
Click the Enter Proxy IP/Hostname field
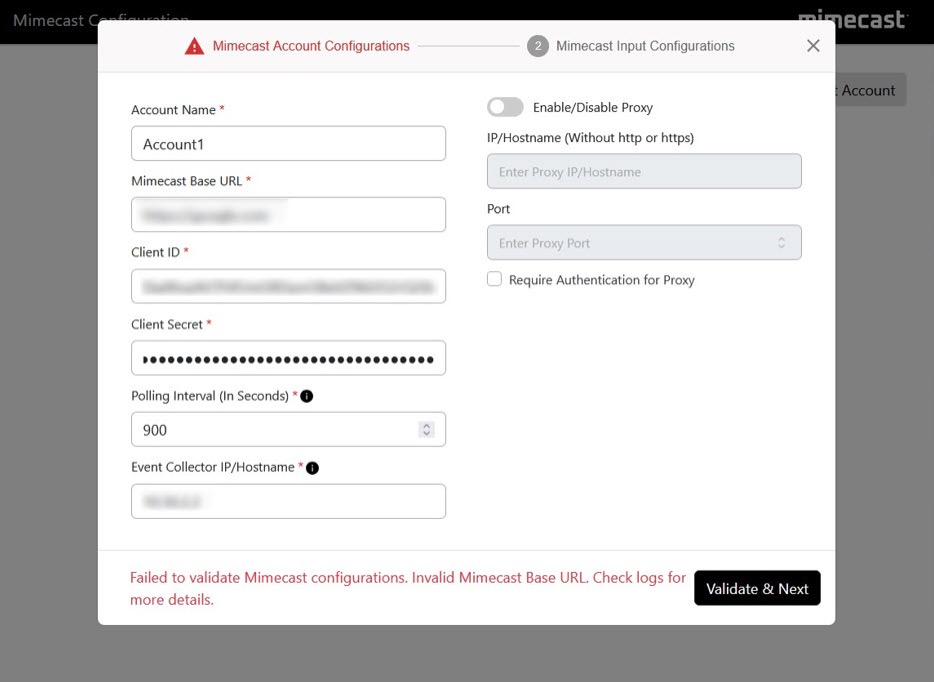(644, 172)
